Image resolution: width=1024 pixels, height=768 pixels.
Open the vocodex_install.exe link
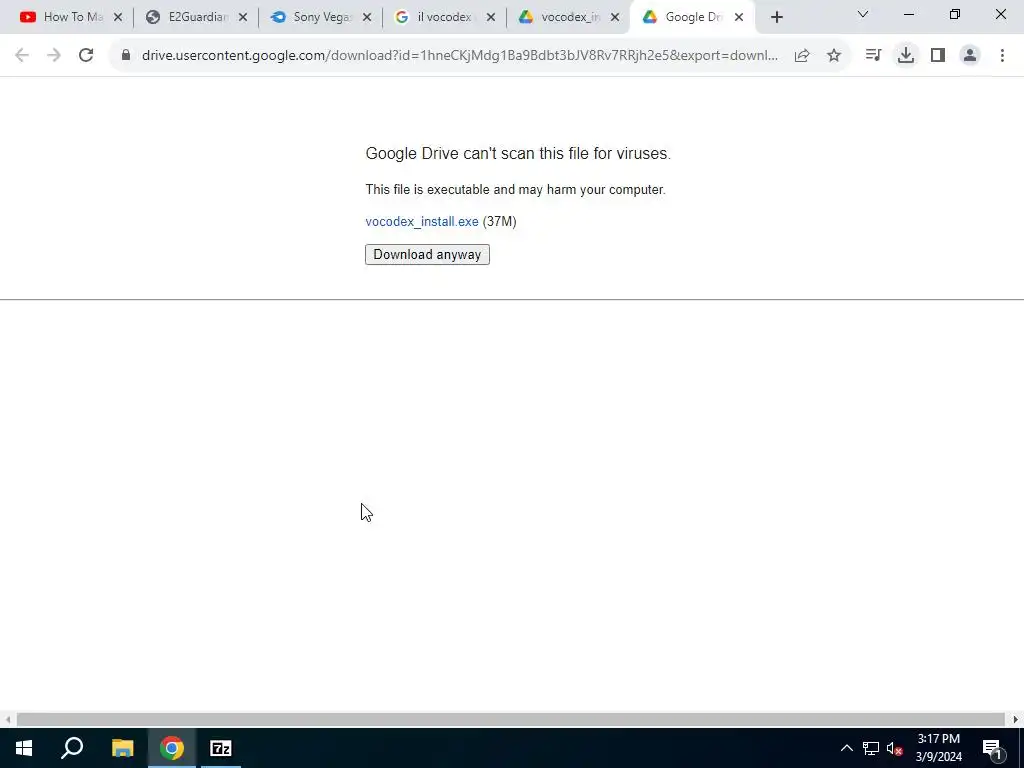422,221
